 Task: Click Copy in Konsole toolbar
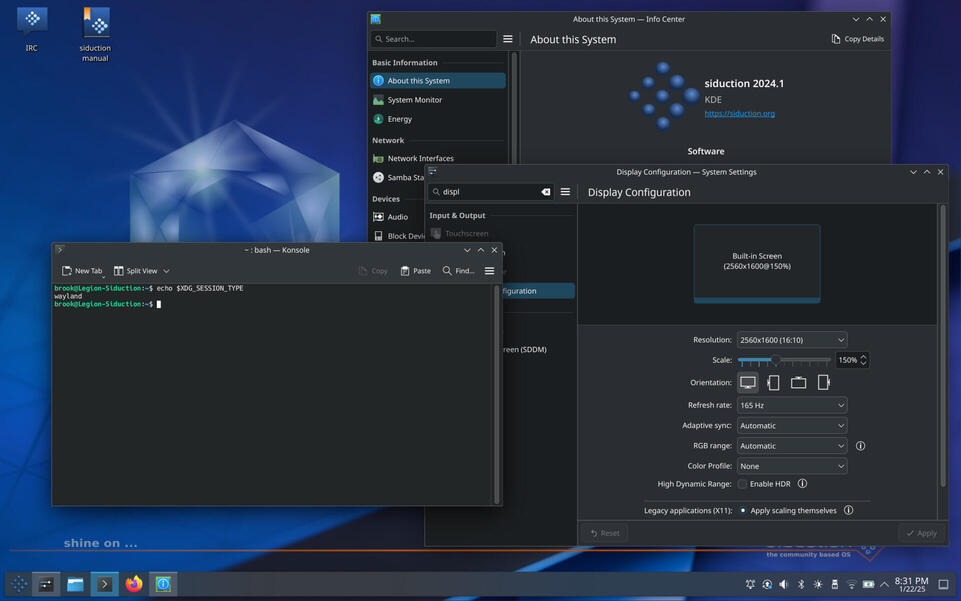pyautogui.click(x=373, y=271)
